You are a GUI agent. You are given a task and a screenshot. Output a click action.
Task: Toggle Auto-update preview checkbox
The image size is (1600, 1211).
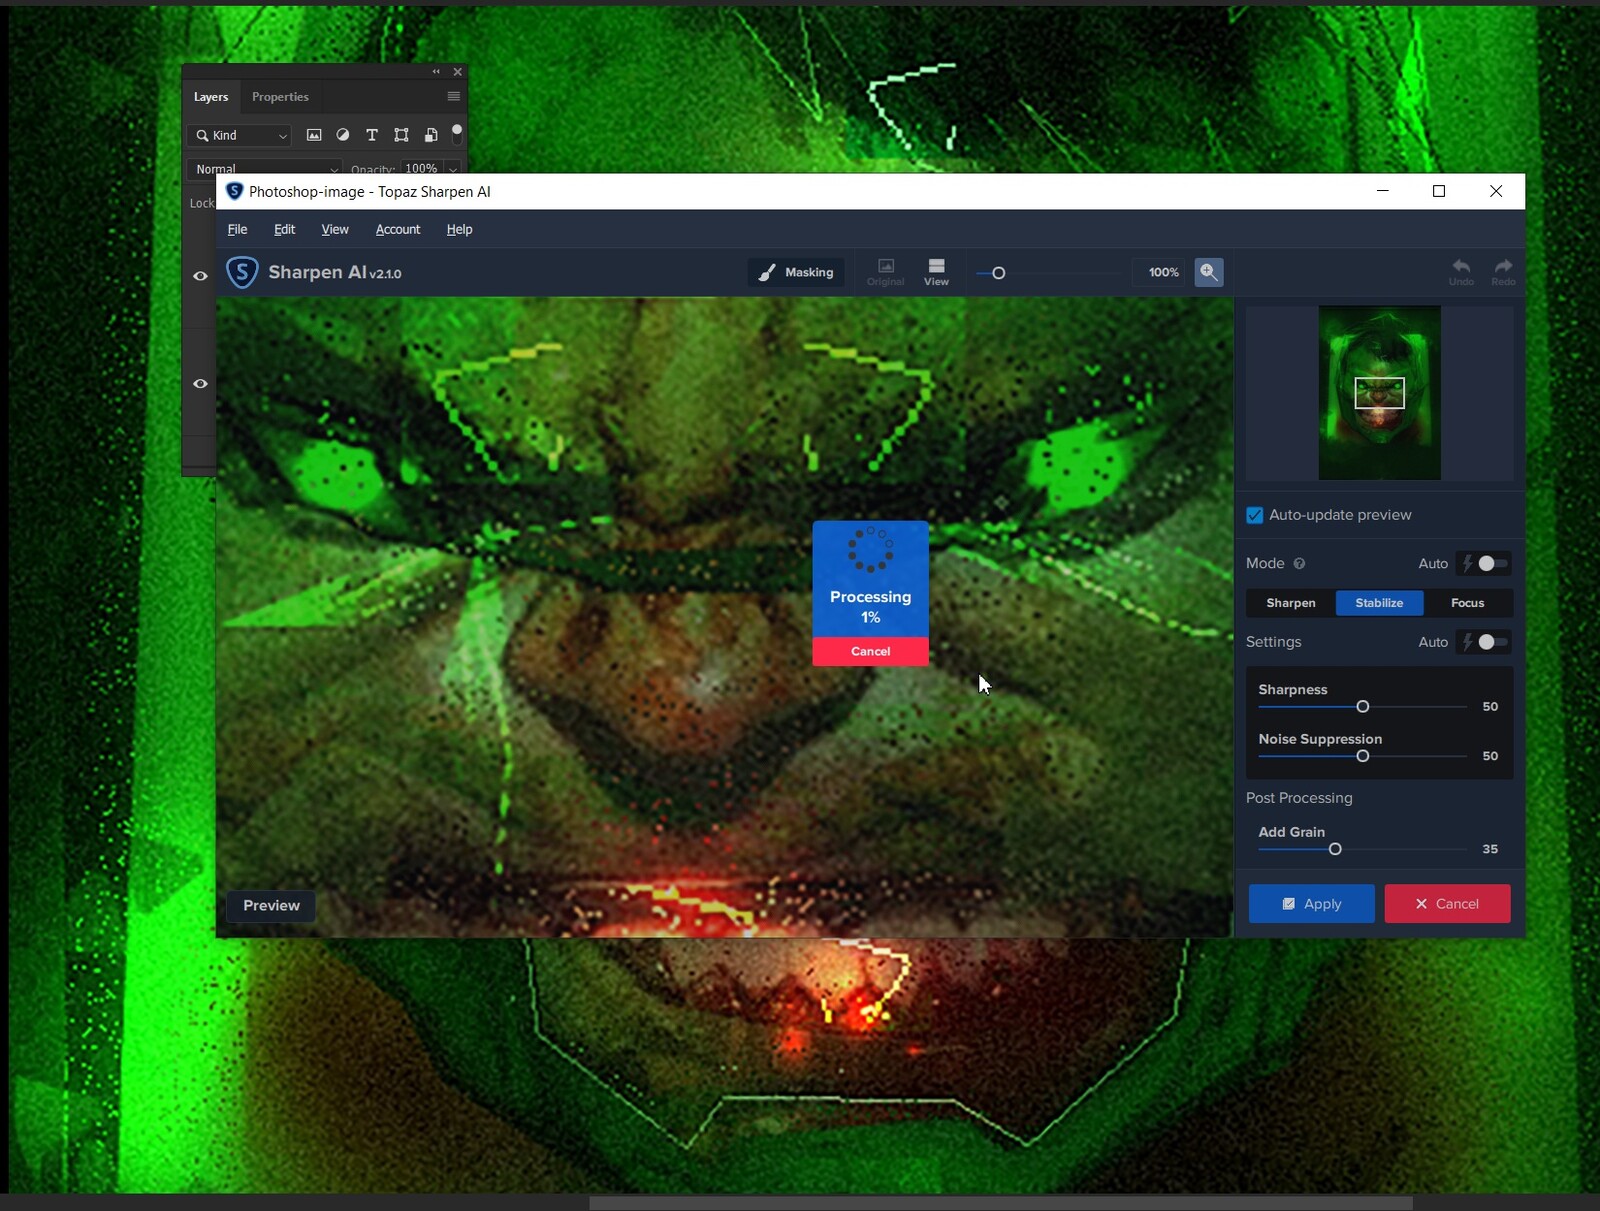1254,515
